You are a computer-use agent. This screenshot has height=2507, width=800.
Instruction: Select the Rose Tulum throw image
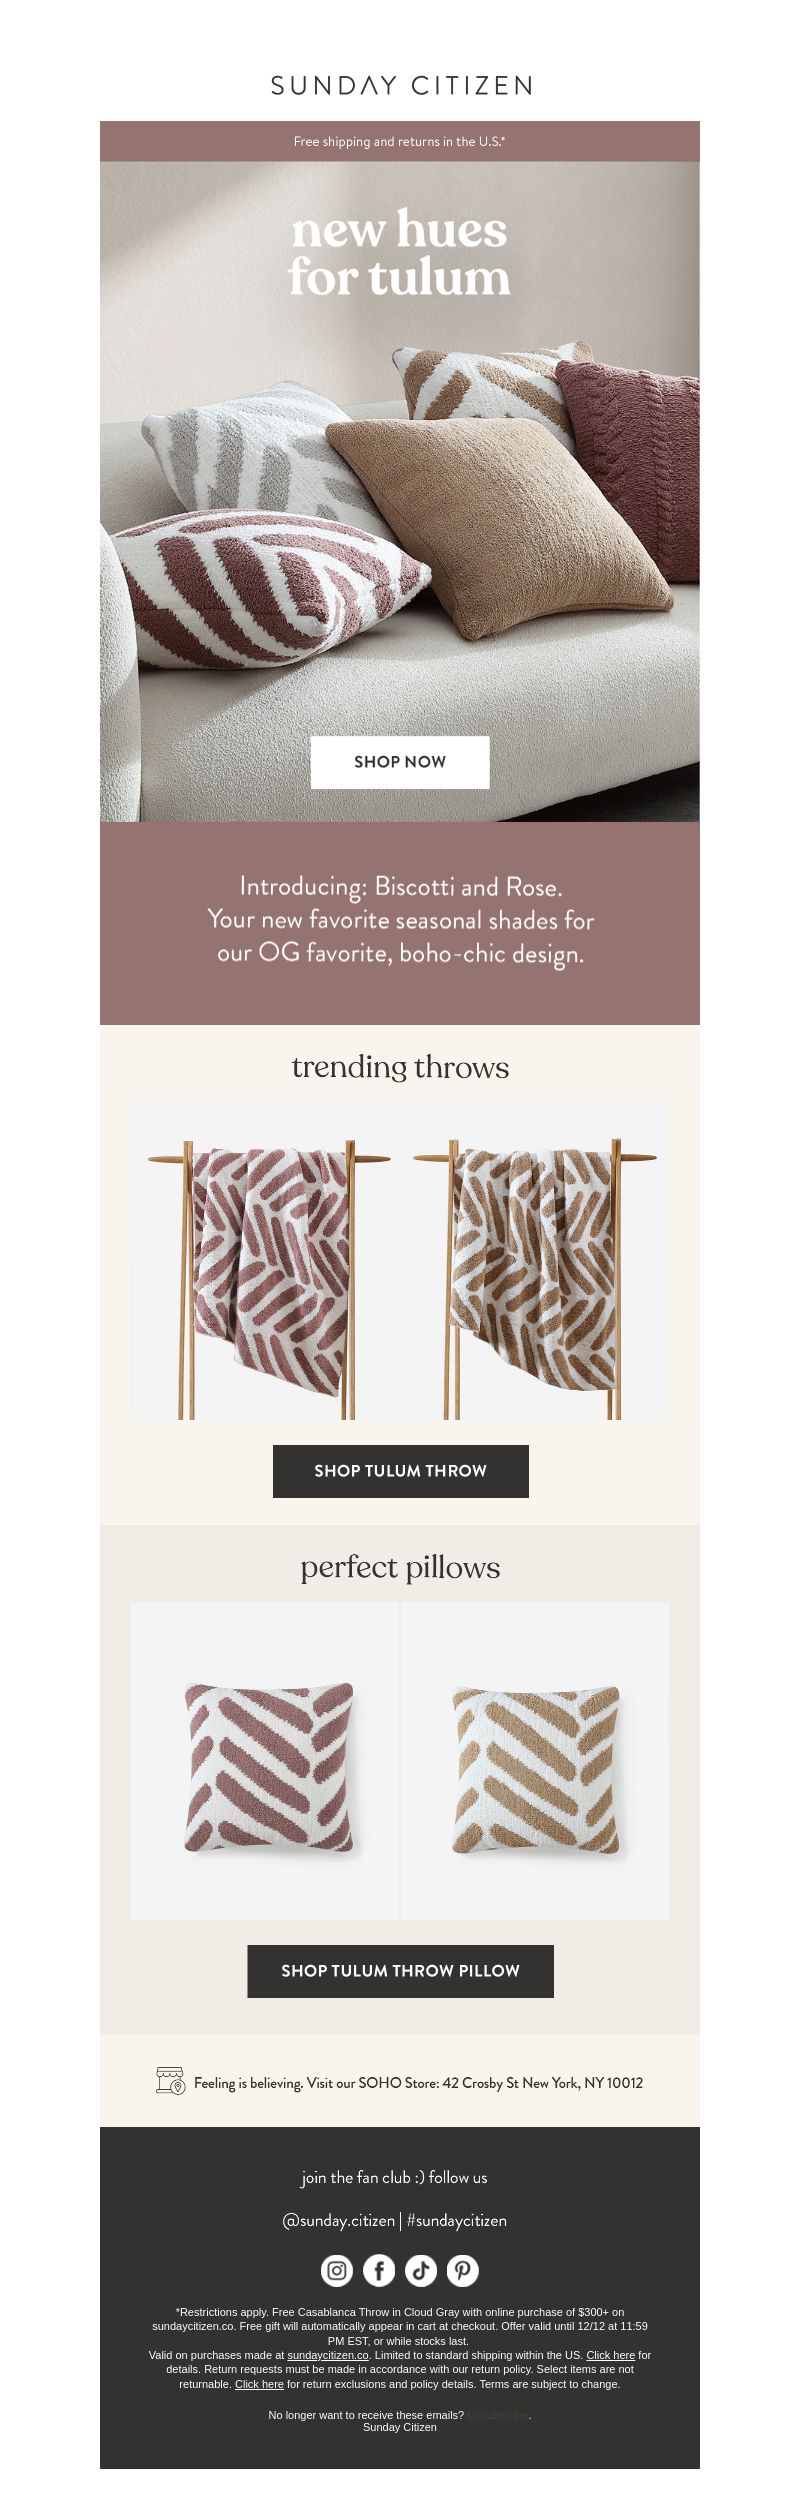click(267, 1261)
